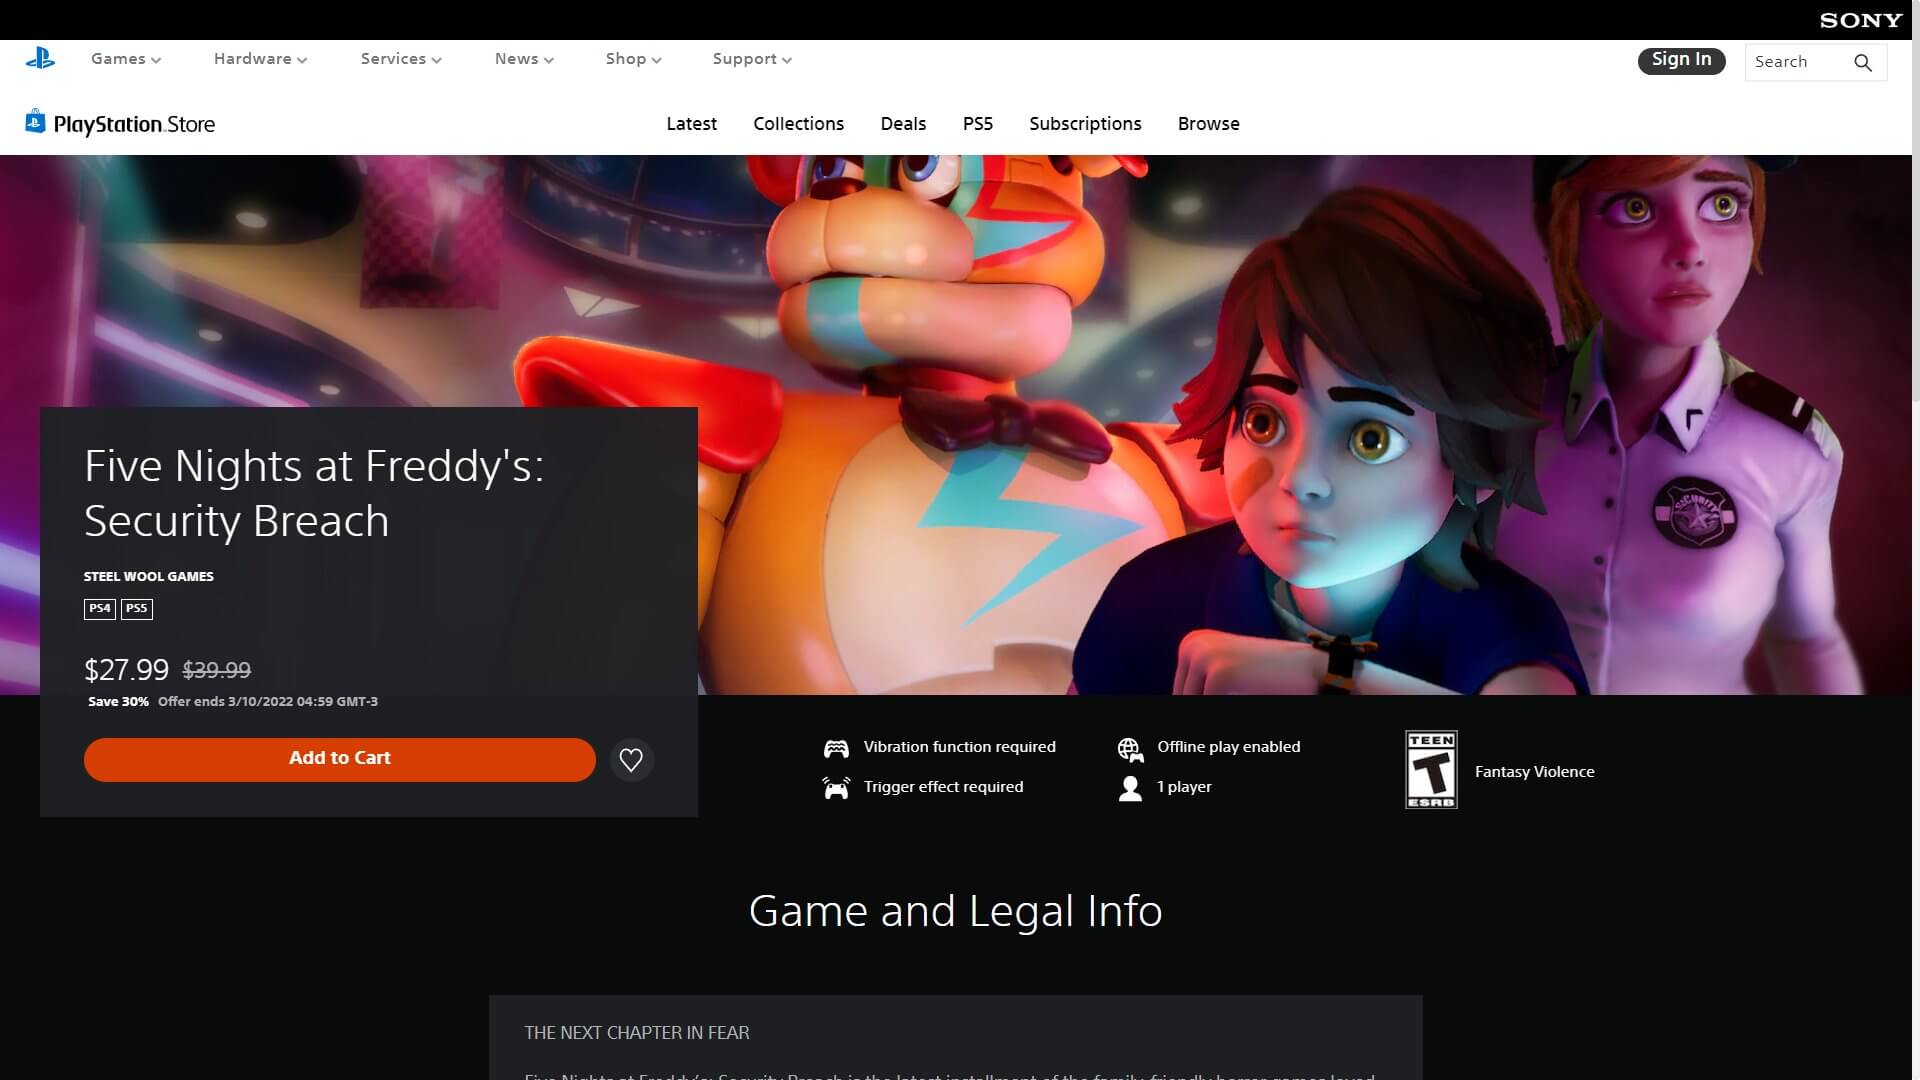Screen dimensions: 1920x1080
Task: Add game to wishlist heart icon
Action: pyautogui.click(x=631, y=760)
